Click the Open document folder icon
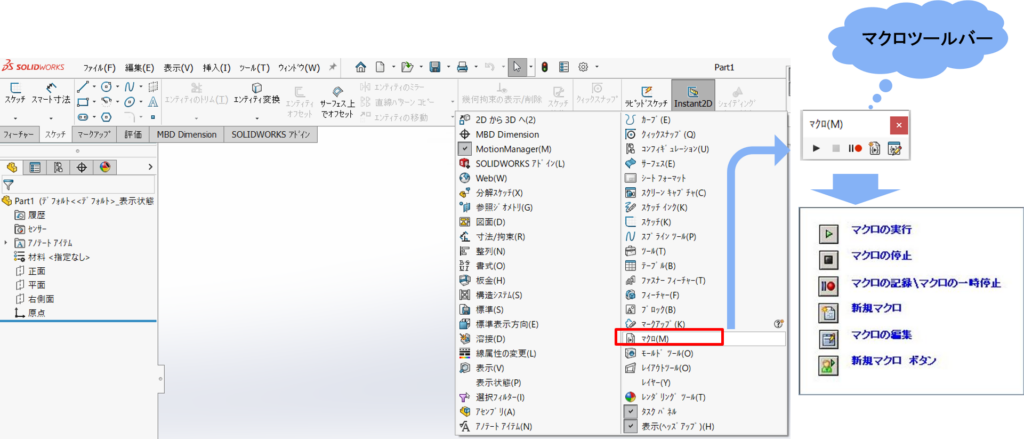 pyautogui.click(x=408, y=67)
